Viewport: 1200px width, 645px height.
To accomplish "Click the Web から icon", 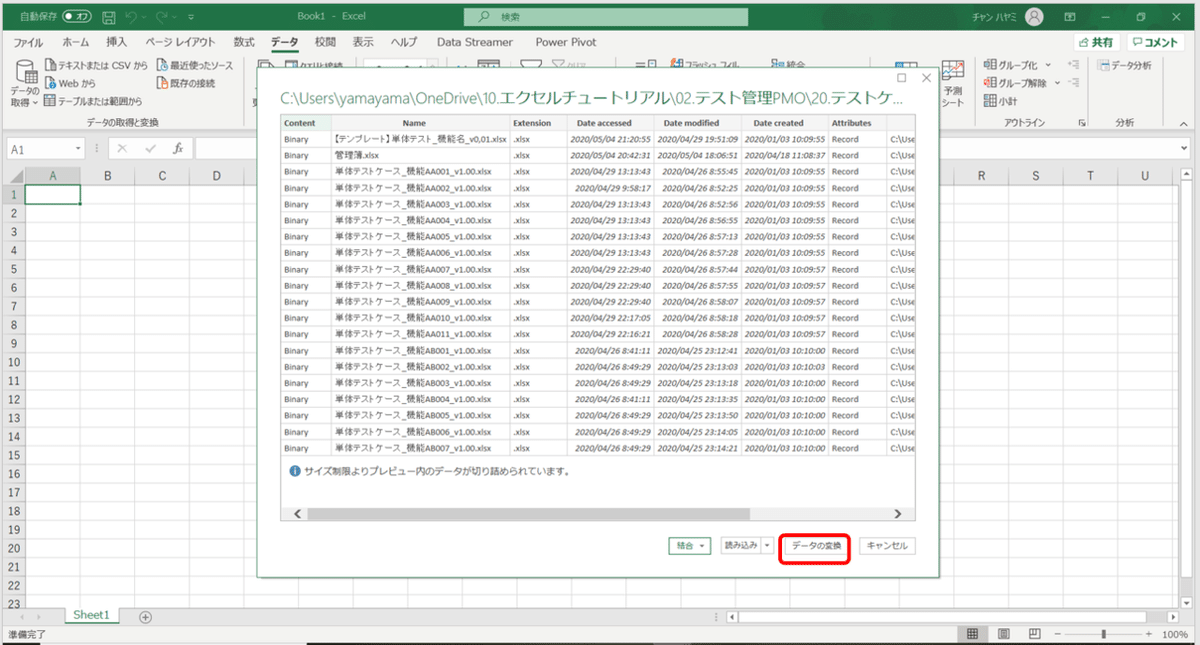I will pos(51,83).
